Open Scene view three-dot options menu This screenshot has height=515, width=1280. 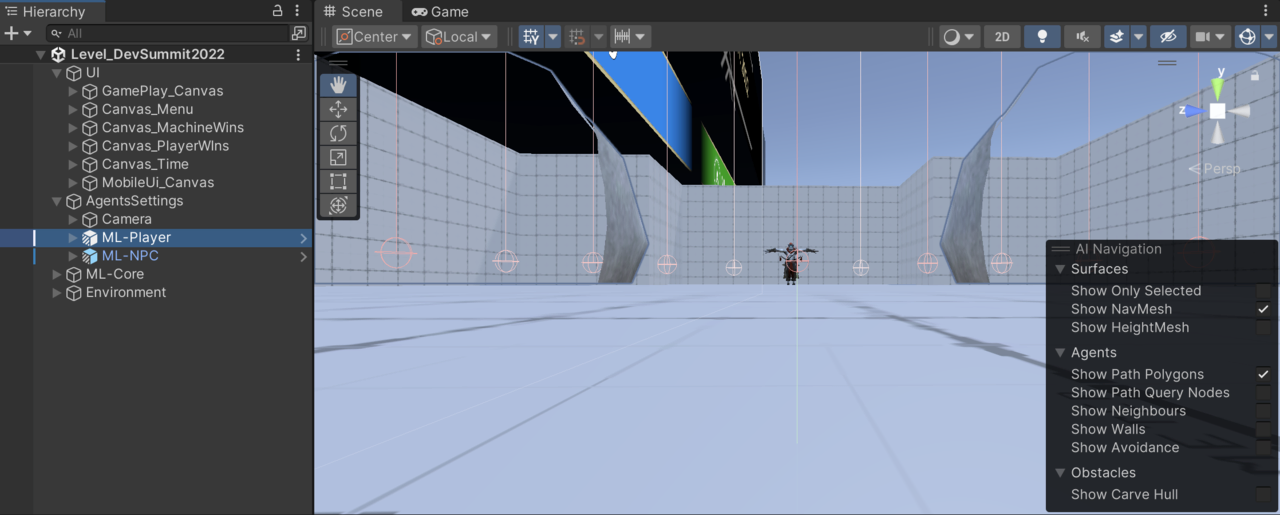pos(1267,11)
